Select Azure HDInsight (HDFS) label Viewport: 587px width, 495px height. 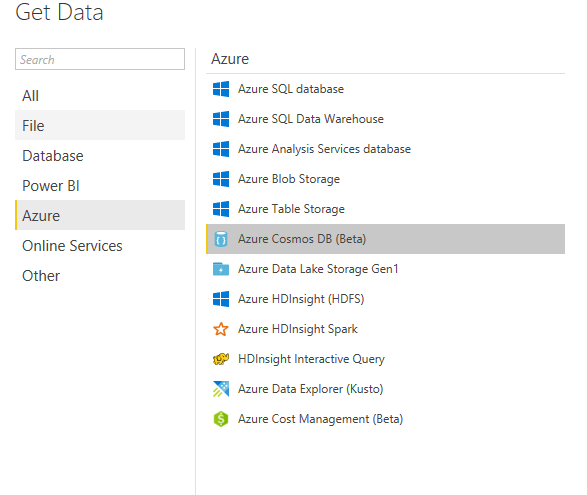click(x=301, y=299)
